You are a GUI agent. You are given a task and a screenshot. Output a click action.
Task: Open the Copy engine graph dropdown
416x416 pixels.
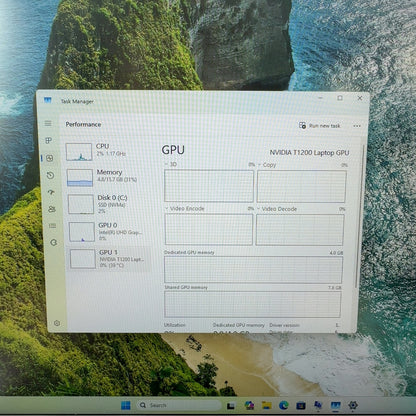point(259,165)
